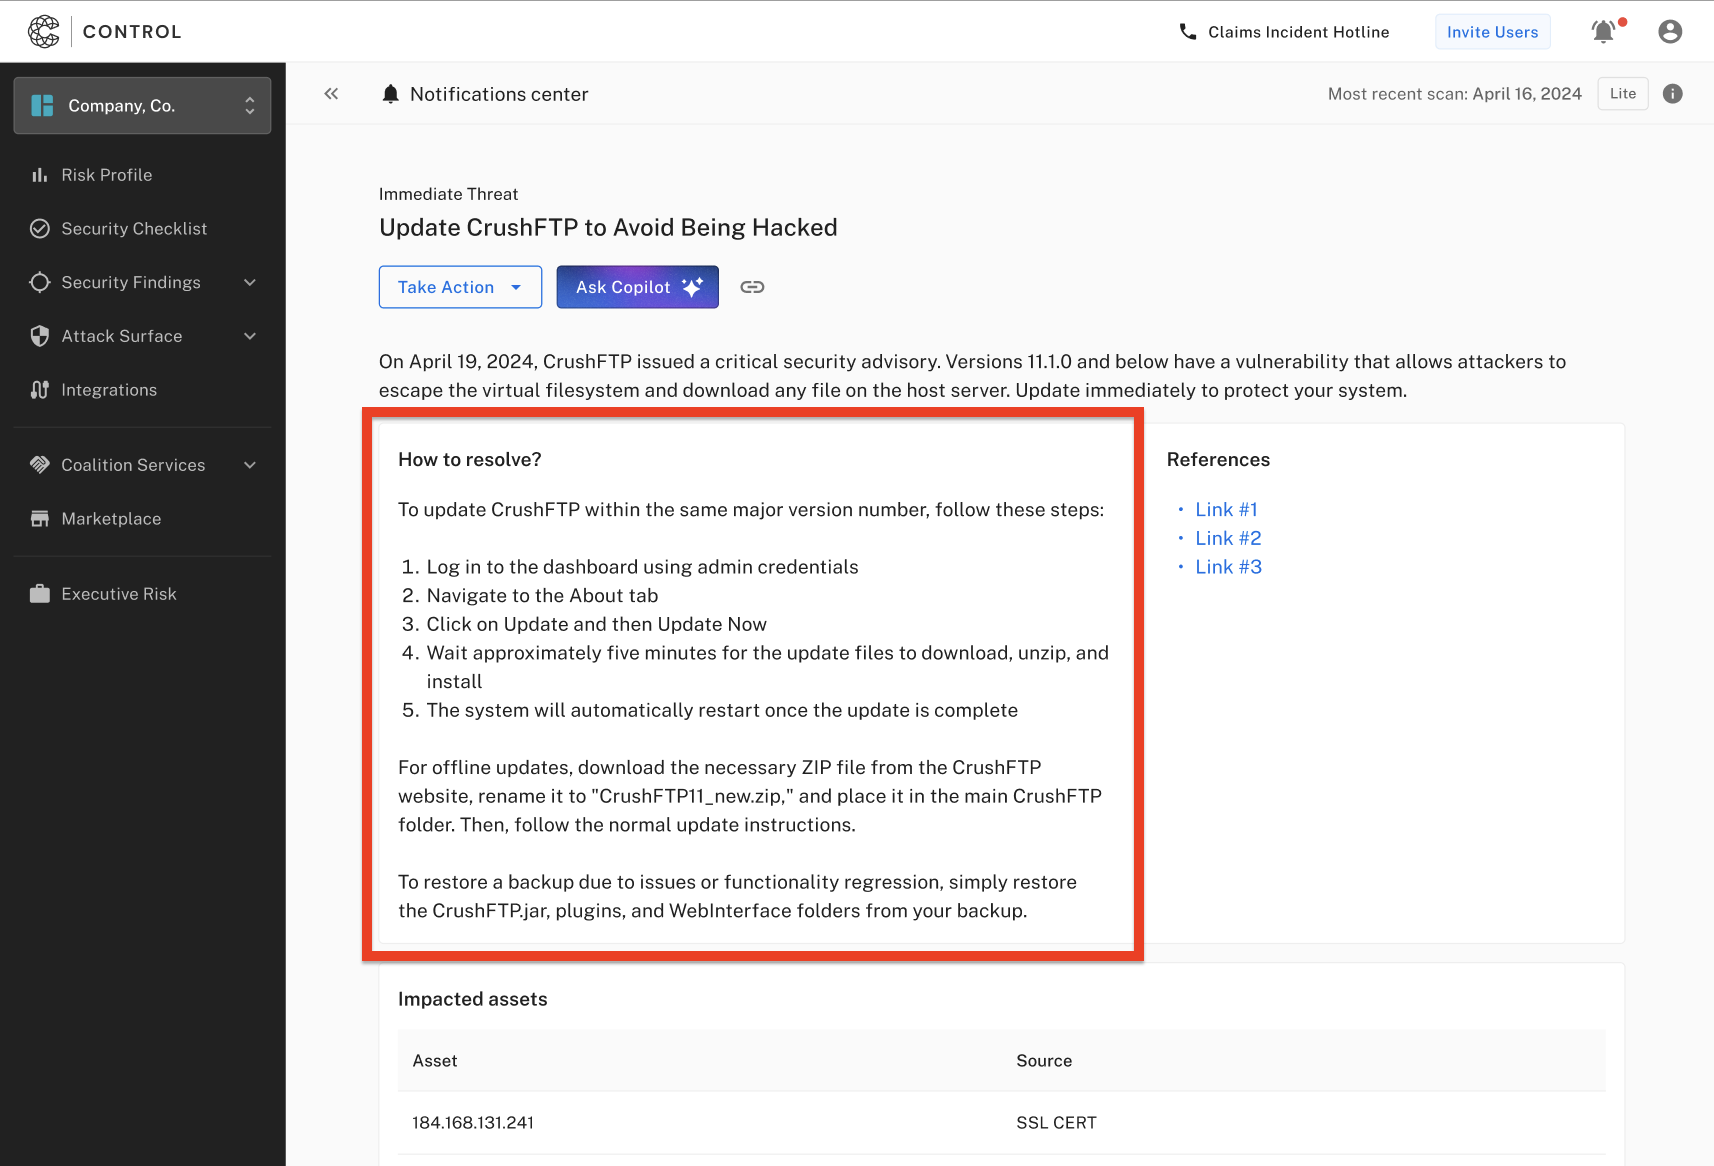Viewport: 1714px width, 1166px height.
Task: Go to Risk Profile in sidebar
Action: pyautogui.click(x=107, y=175)
